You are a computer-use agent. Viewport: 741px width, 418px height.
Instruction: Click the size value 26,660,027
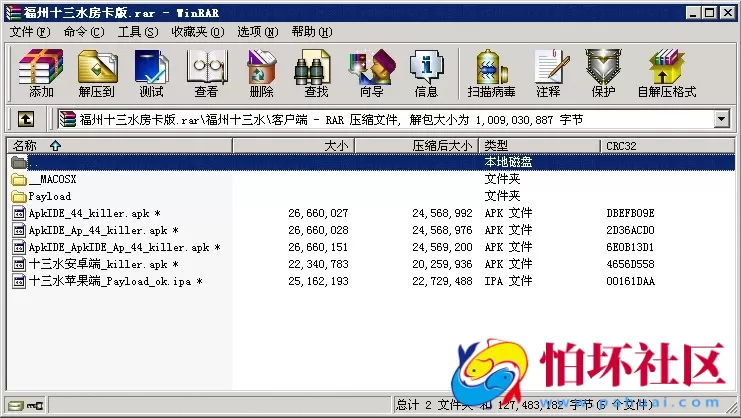coord(318,213)
